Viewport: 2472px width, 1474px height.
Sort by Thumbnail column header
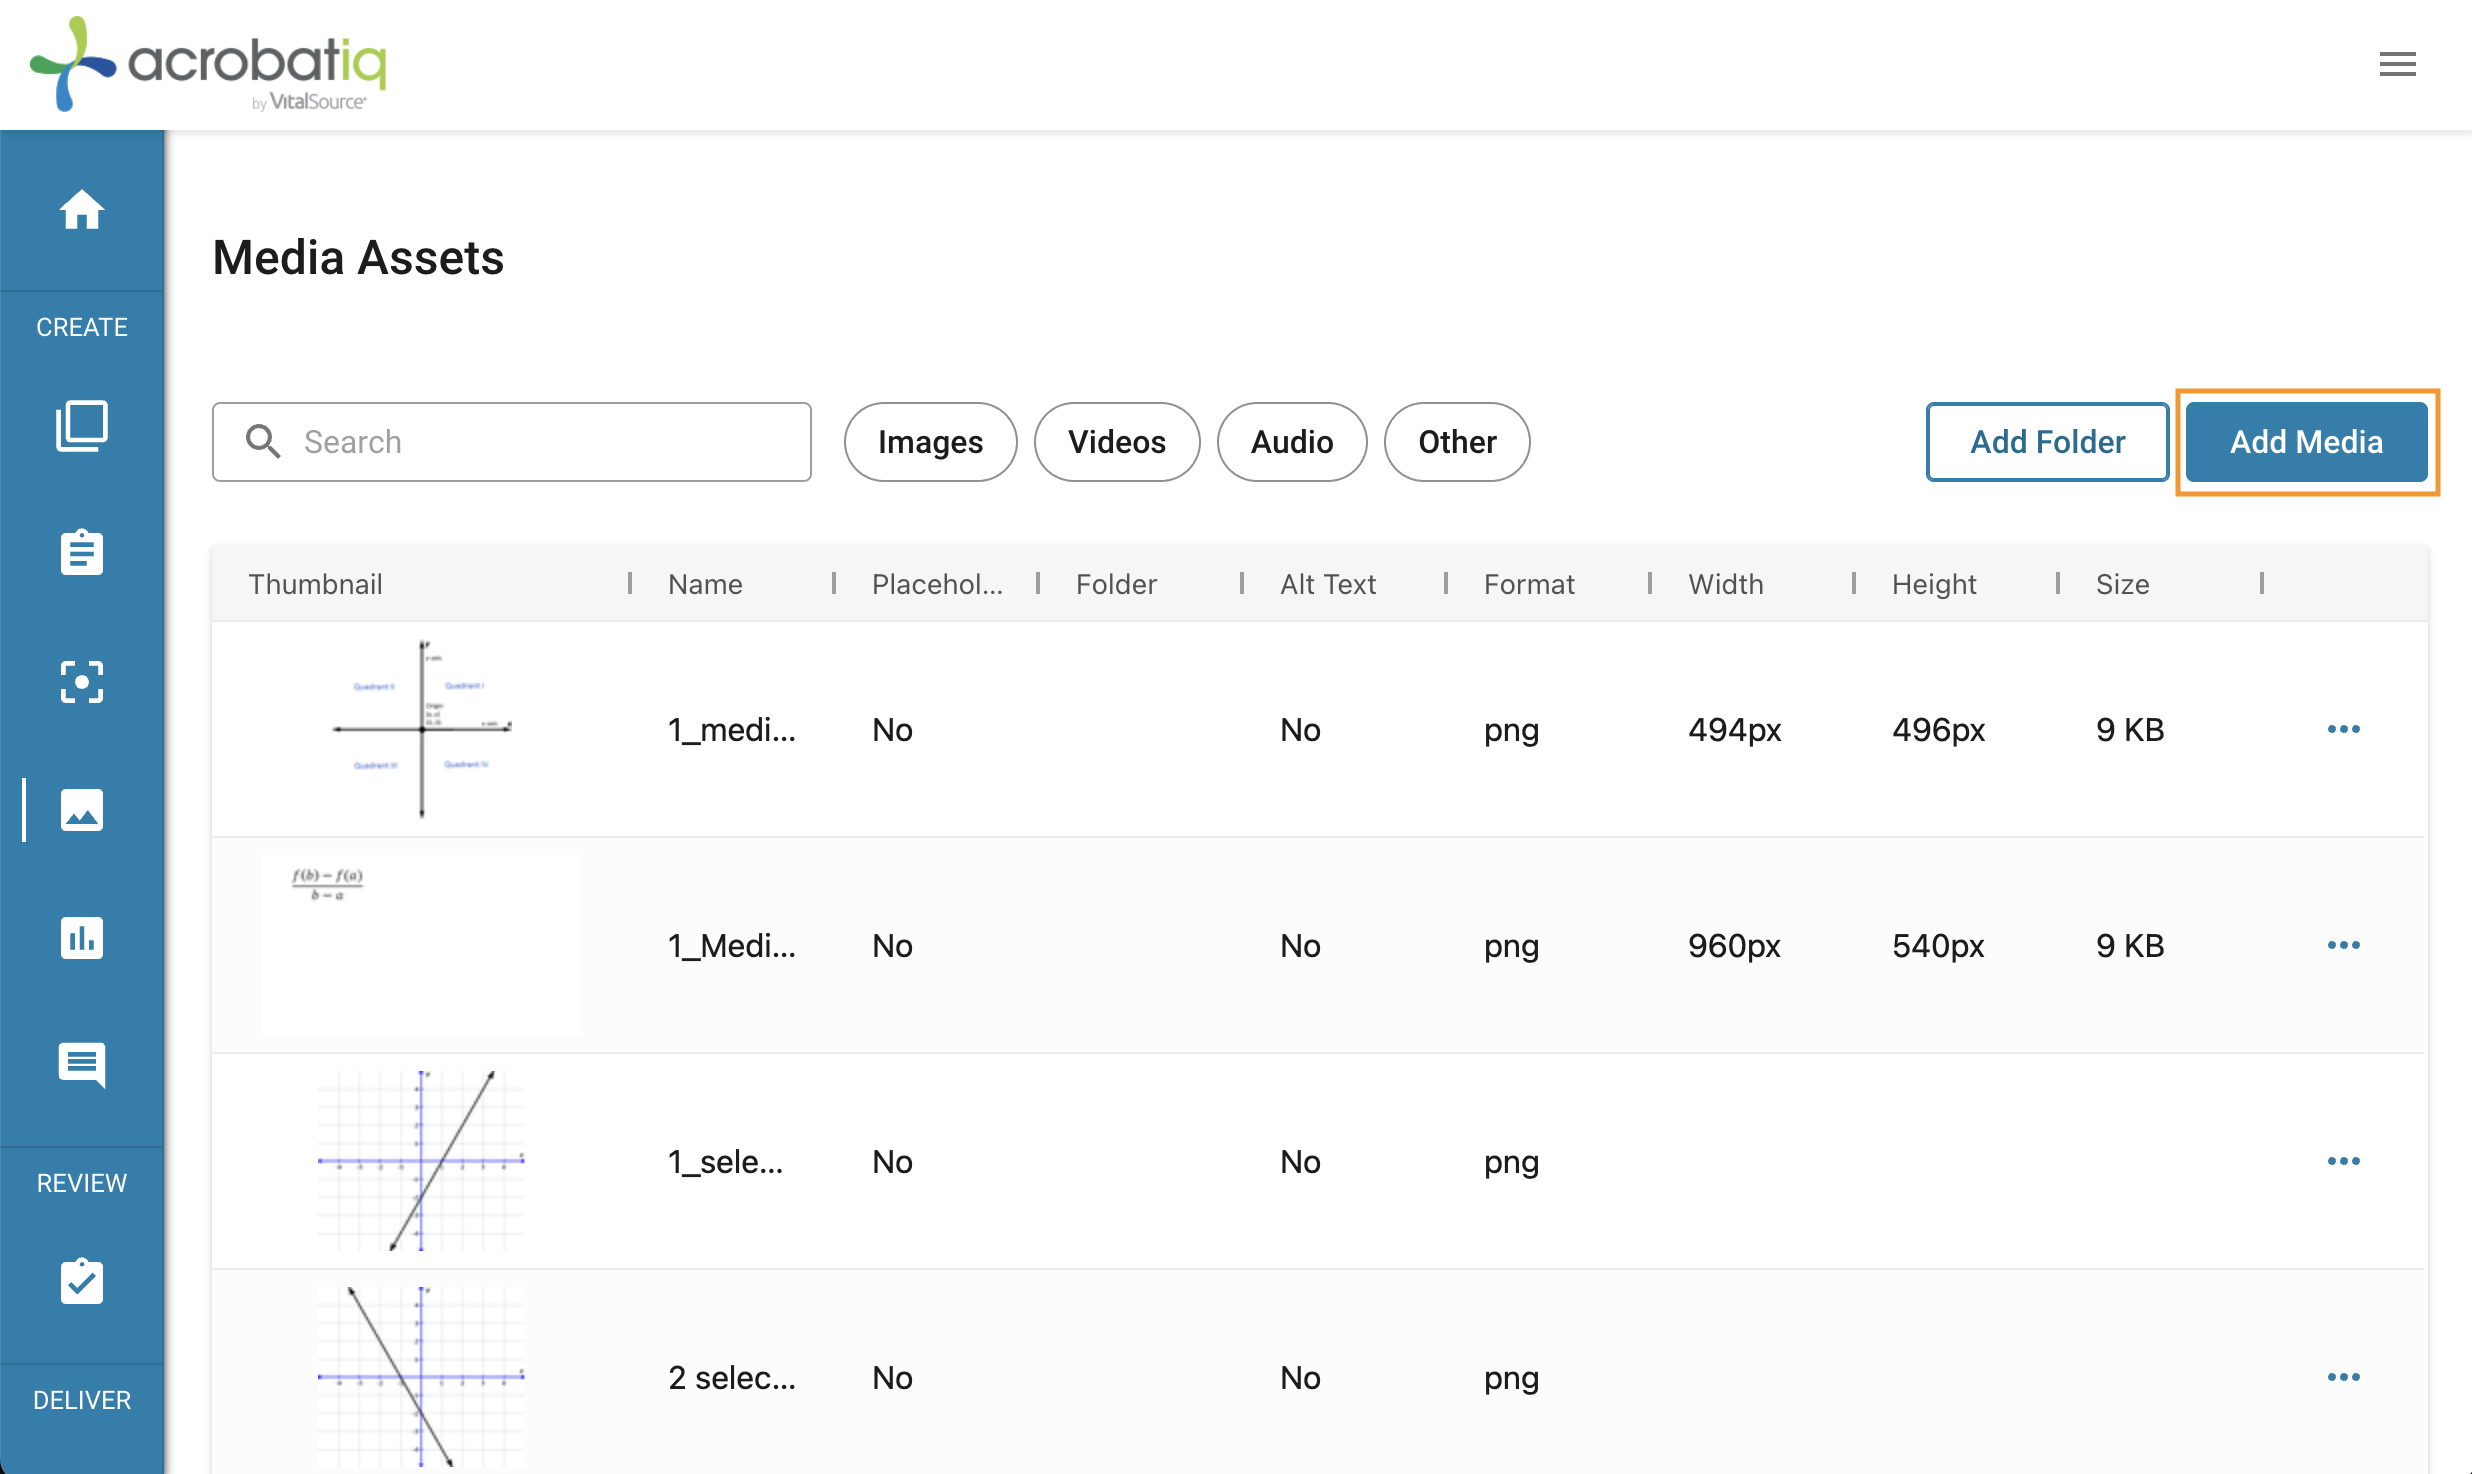(x=315, y=584)
